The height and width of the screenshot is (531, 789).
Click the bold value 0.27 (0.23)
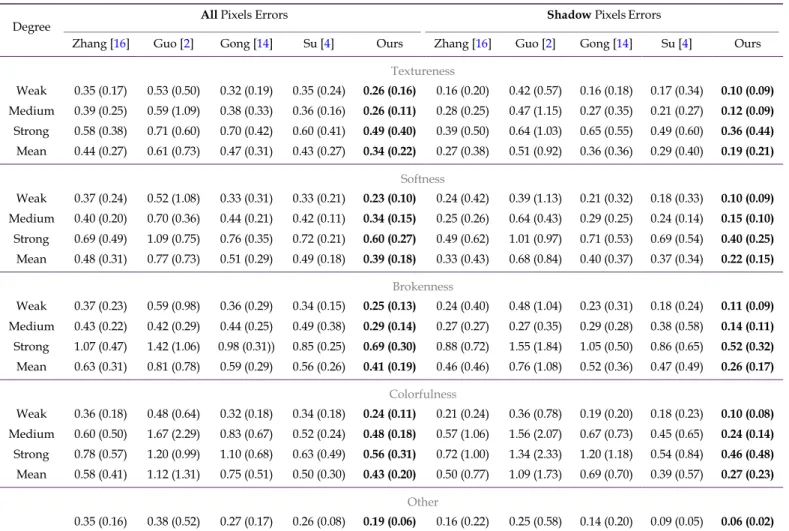click(747, 474)
